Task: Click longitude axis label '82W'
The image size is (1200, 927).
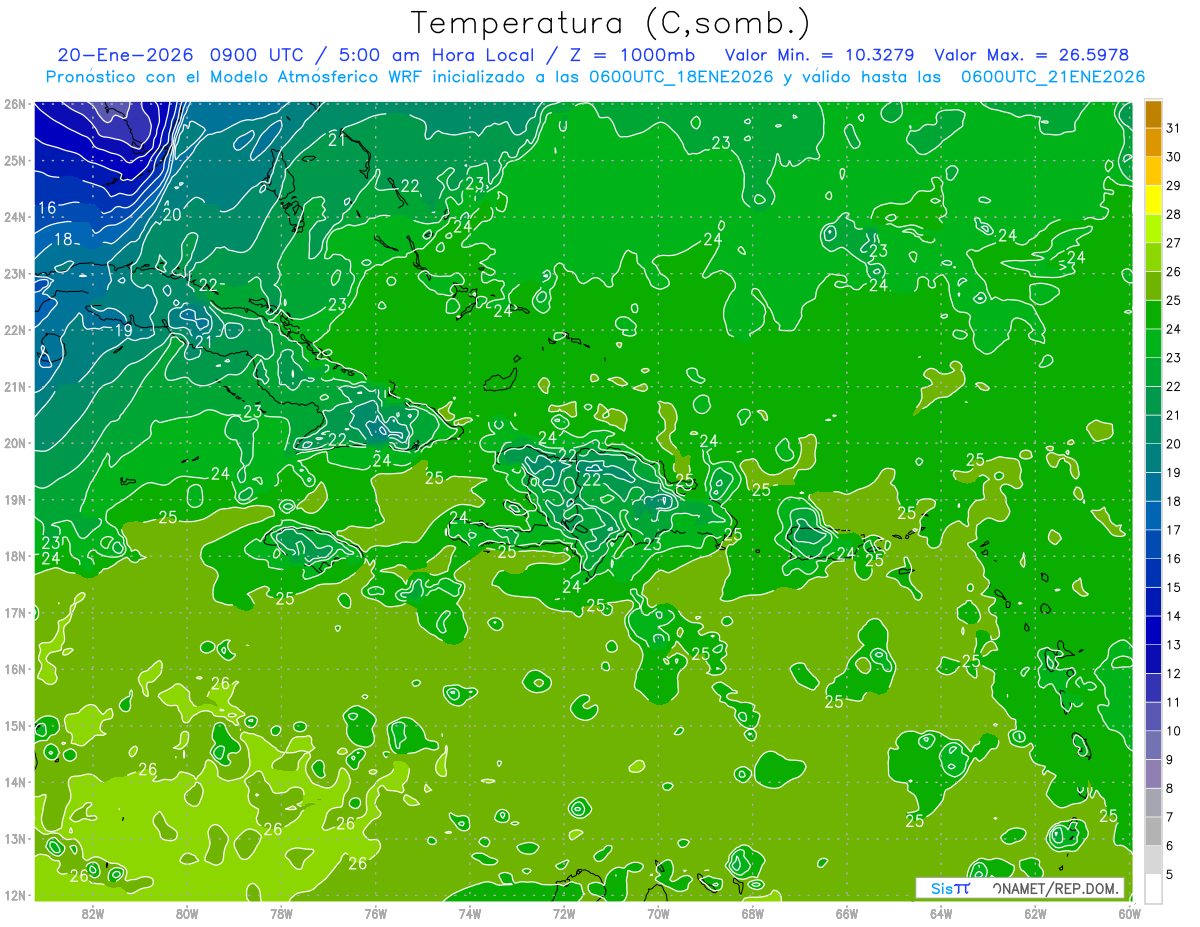Action: 93,913
